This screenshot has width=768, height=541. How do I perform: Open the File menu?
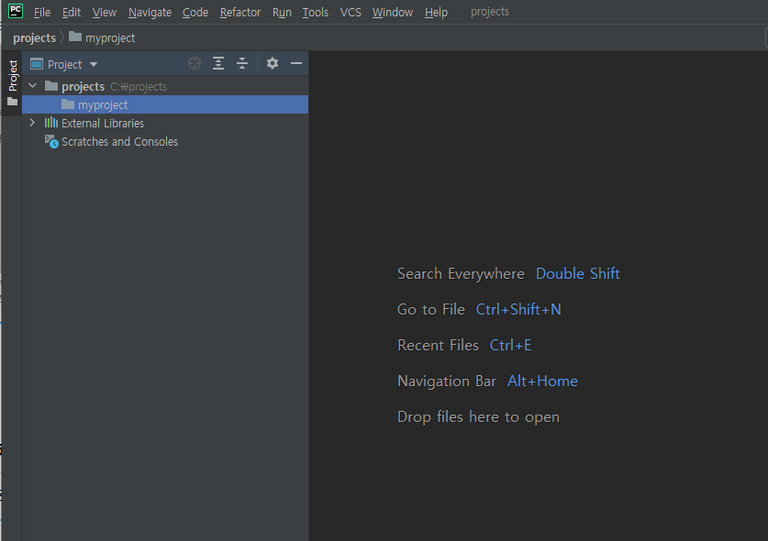pyautogui.click(x=42, y=12)
